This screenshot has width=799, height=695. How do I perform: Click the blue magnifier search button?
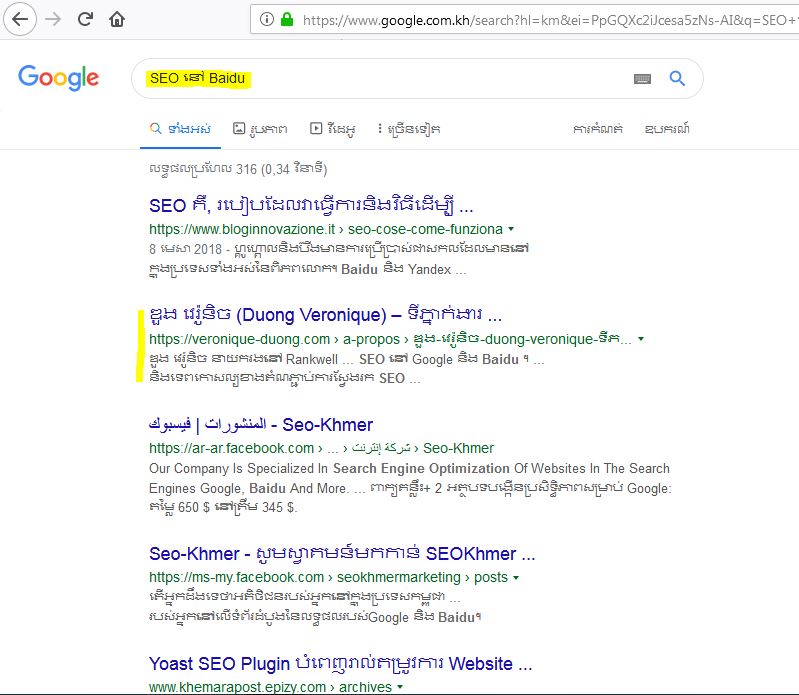[677, 78]
